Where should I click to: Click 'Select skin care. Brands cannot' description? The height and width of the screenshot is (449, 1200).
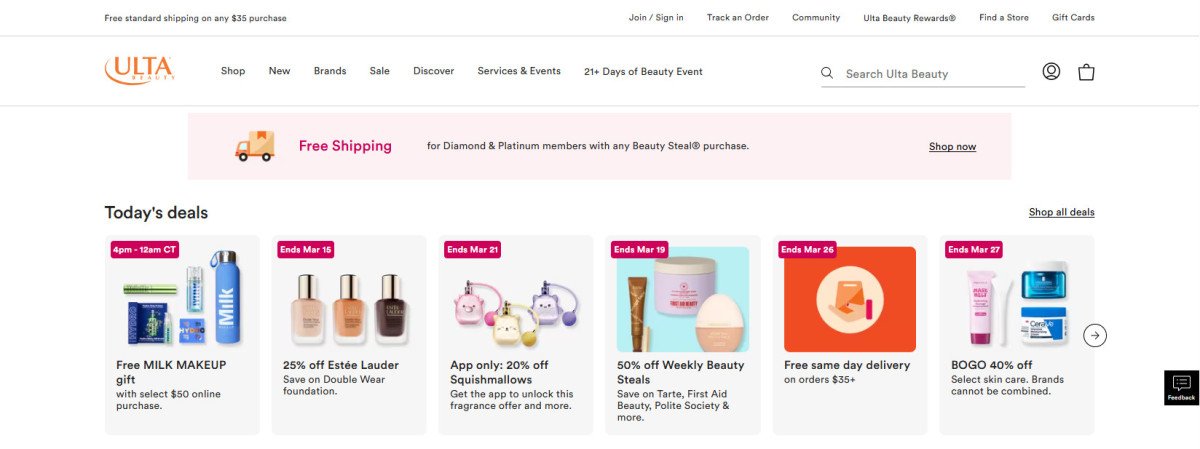(1008, 385)
